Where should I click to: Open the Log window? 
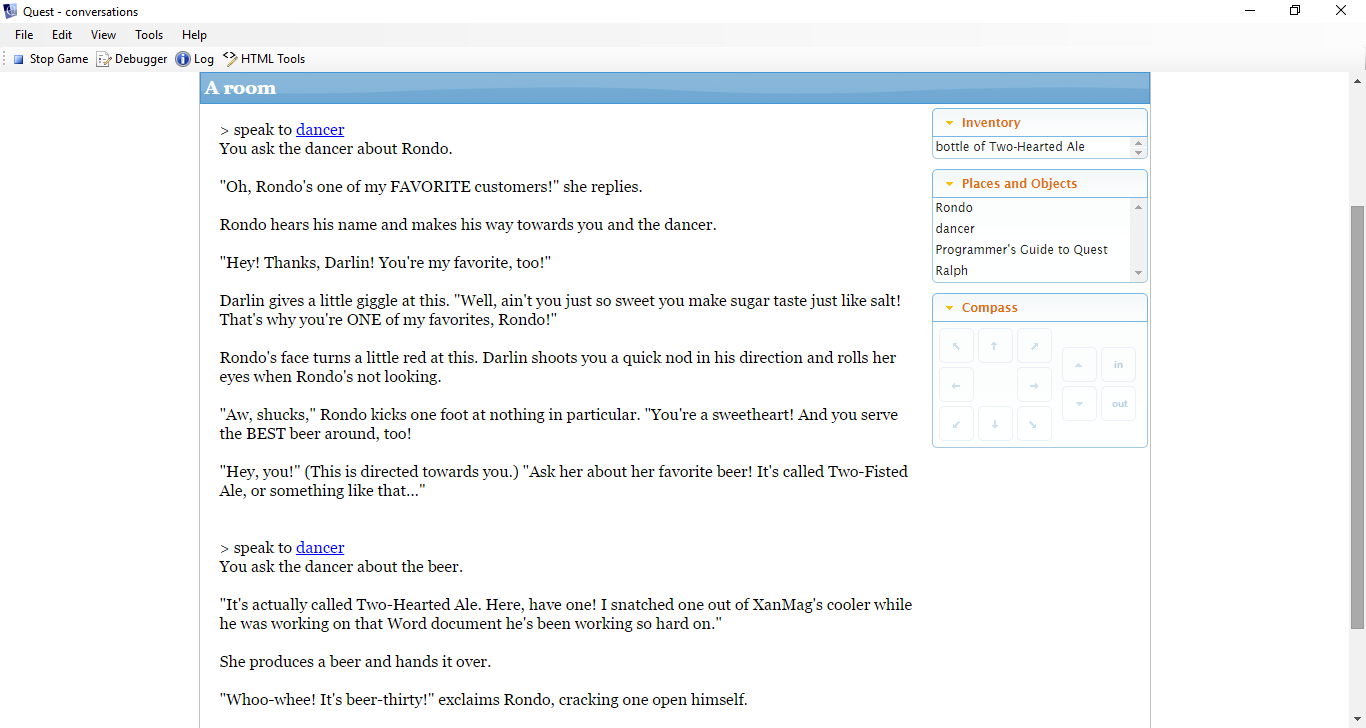click(x=194, y=59)
